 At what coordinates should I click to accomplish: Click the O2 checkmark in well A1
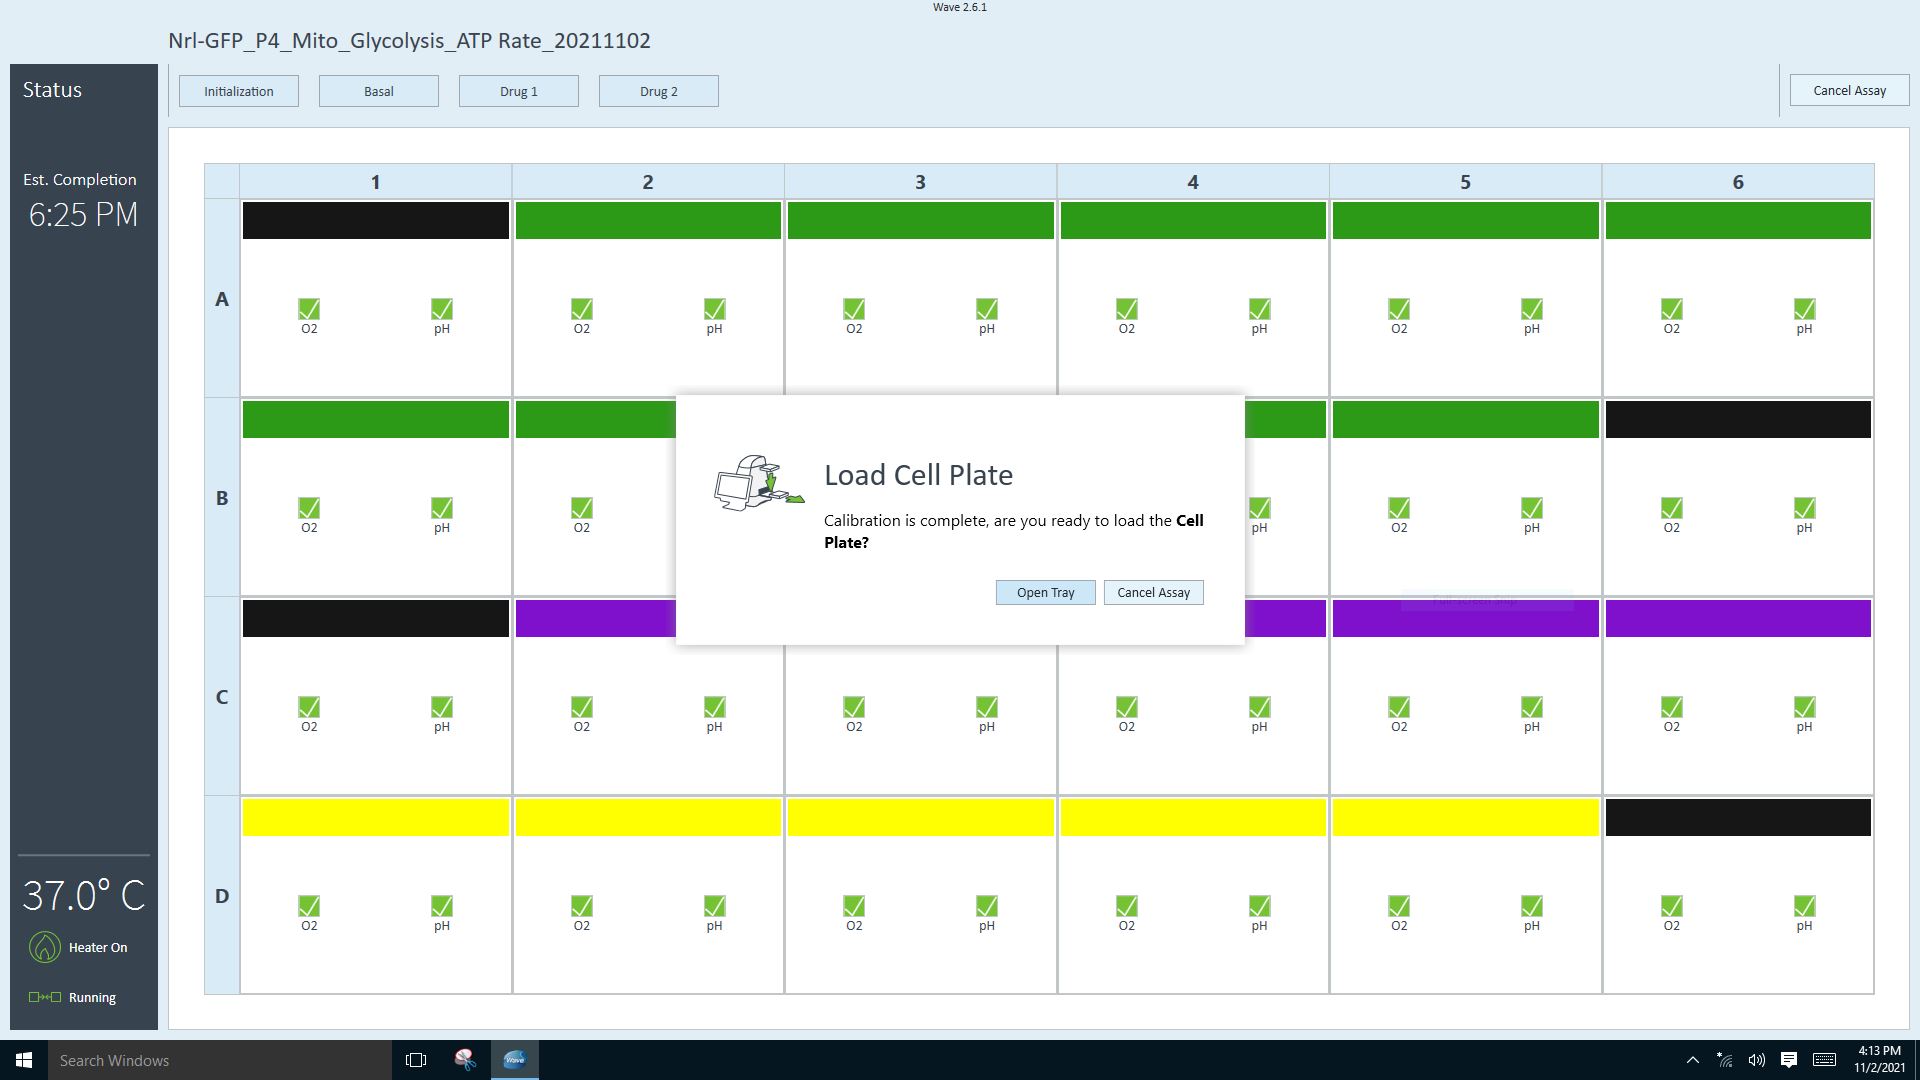309,309
